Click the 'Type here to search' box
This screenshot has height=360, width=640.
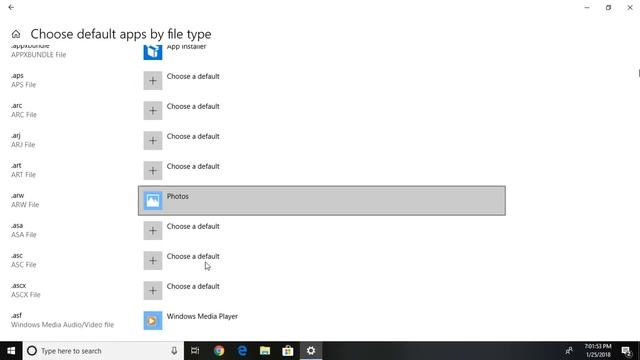click(x=103, y=351)
